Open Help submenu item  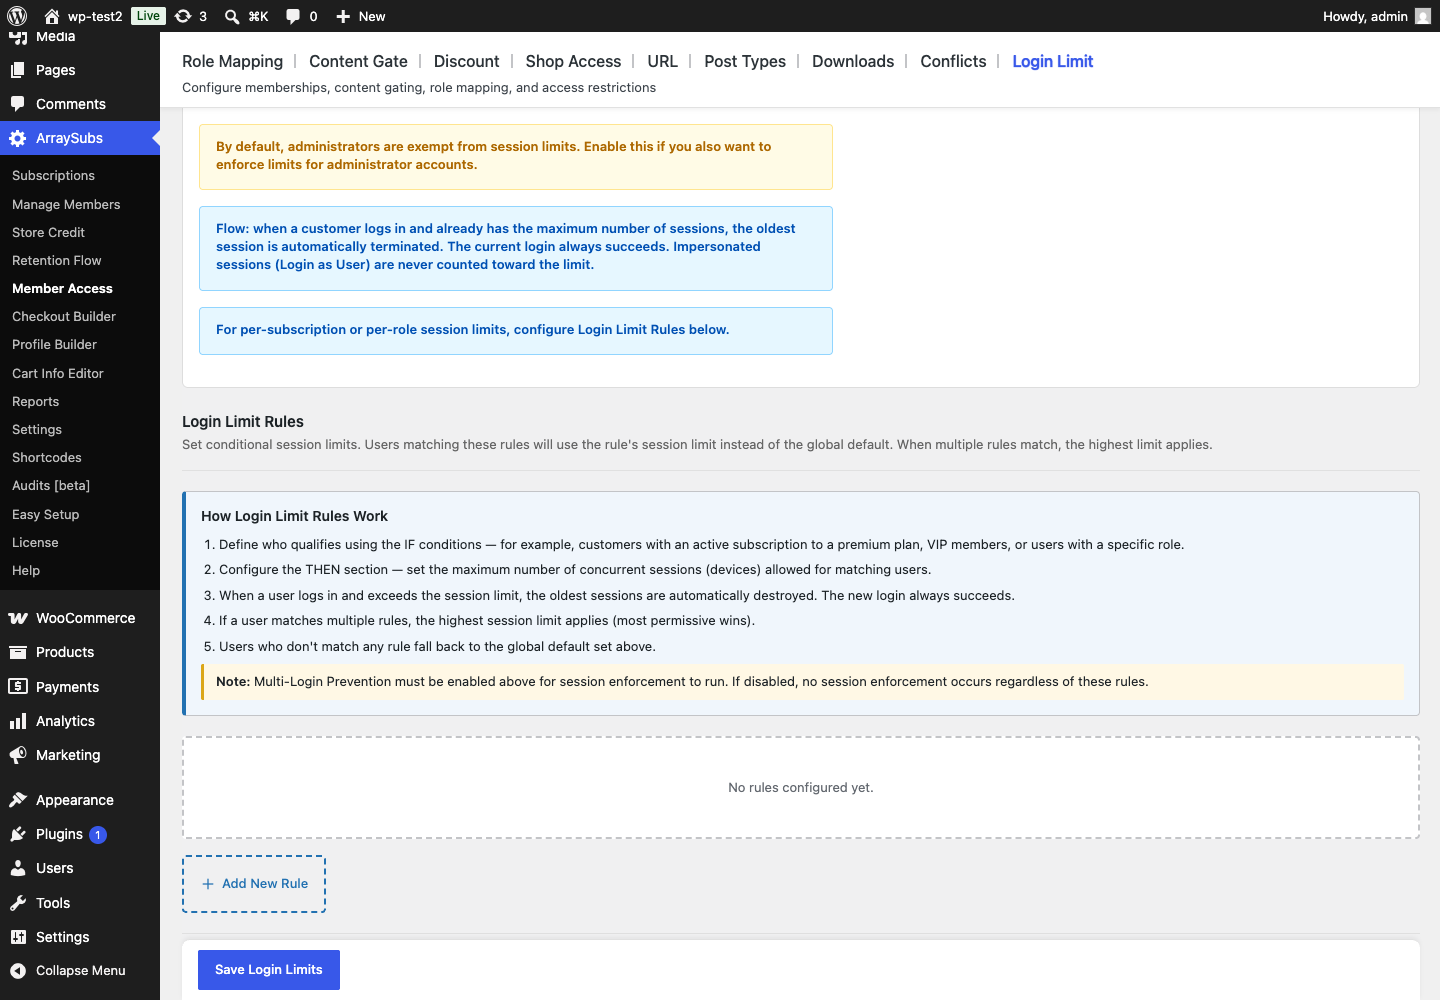26,570
